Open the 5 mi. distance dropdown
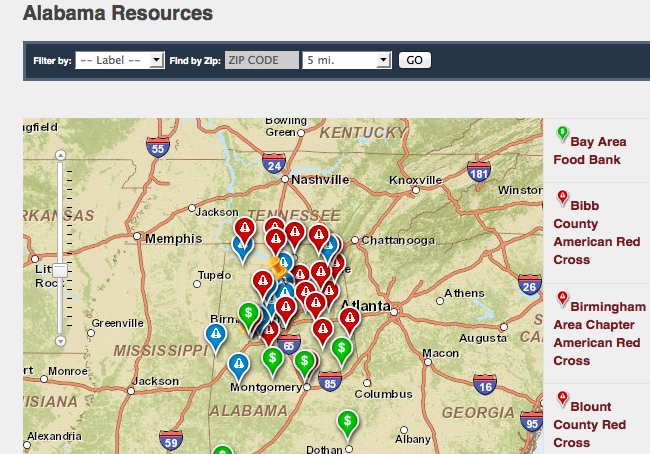Viewport: 650px width, 454px height. (x=346, y=61)
